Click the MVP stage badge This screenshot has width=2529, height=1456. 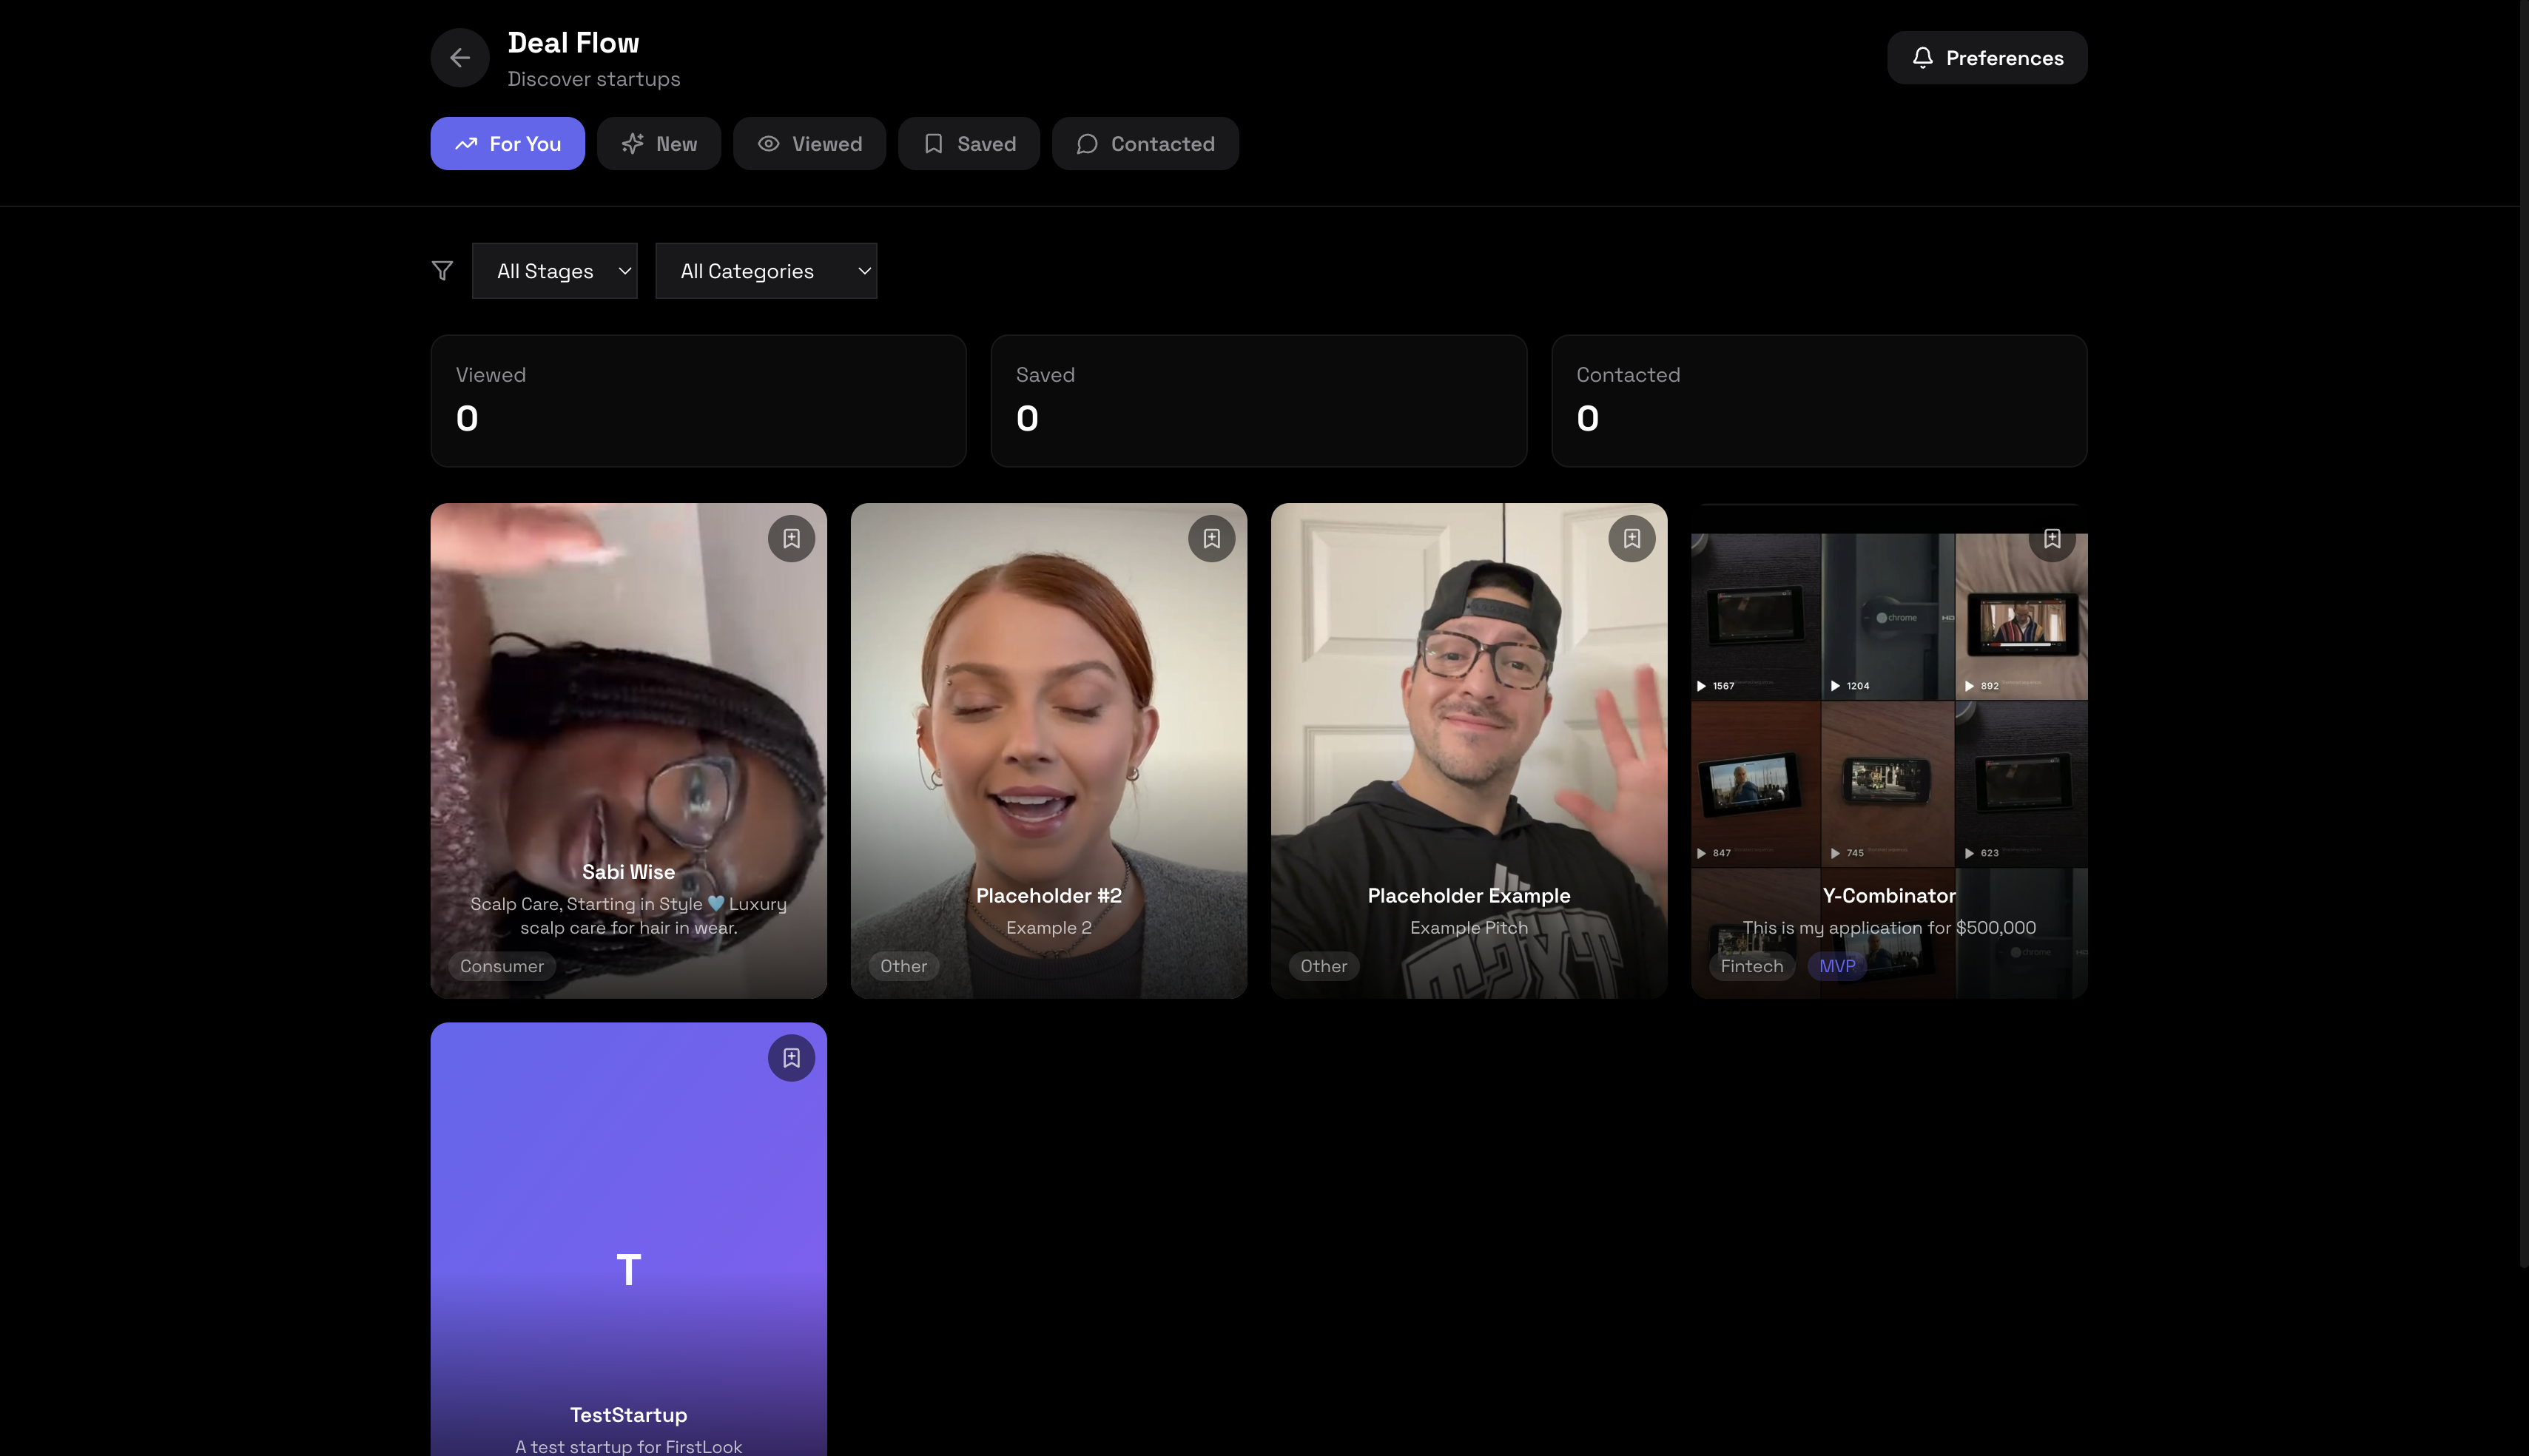[1836, 966]
